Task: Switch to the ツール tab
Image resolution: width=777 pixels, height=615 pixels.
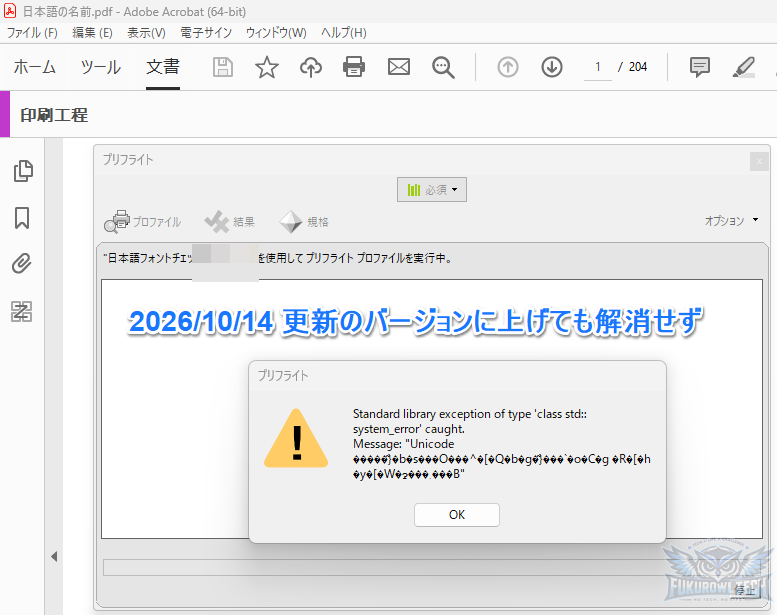Action: [101, 67]
